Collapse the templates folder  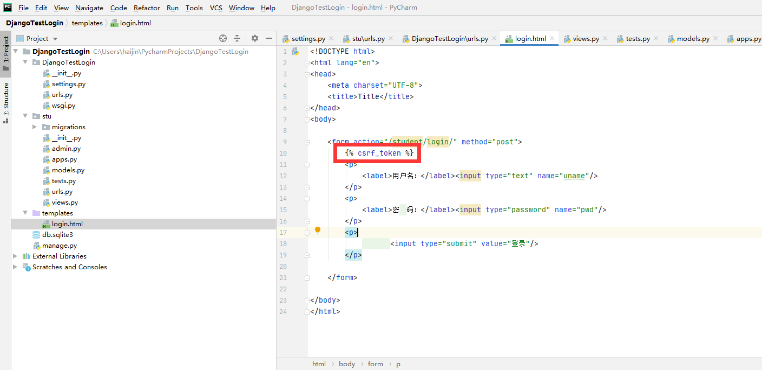click(25, 213)
